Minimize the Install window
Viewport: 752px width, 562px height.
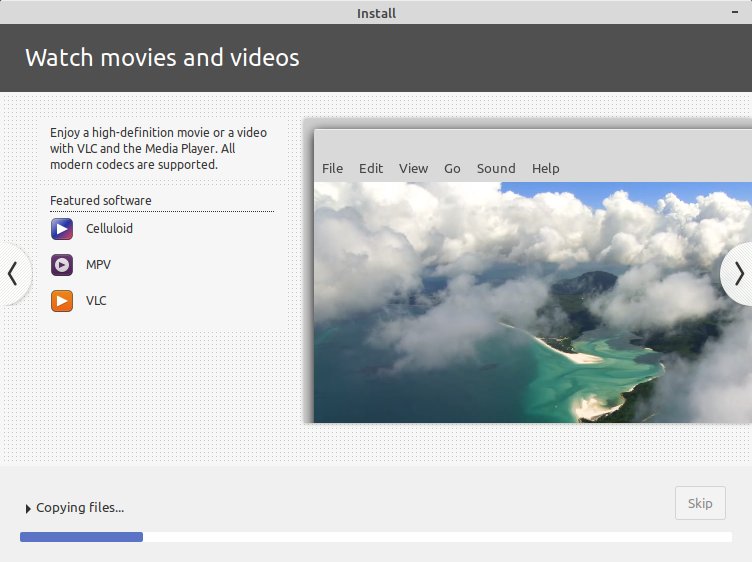tap(738, 12)
